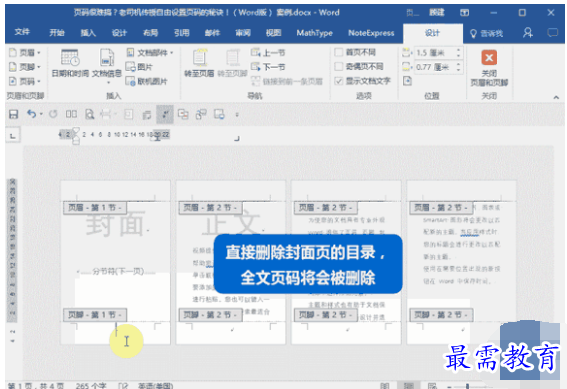Collapse the ribbon with the chevron
This screenshot has width=567, height=389.
[x=556, y=97]
